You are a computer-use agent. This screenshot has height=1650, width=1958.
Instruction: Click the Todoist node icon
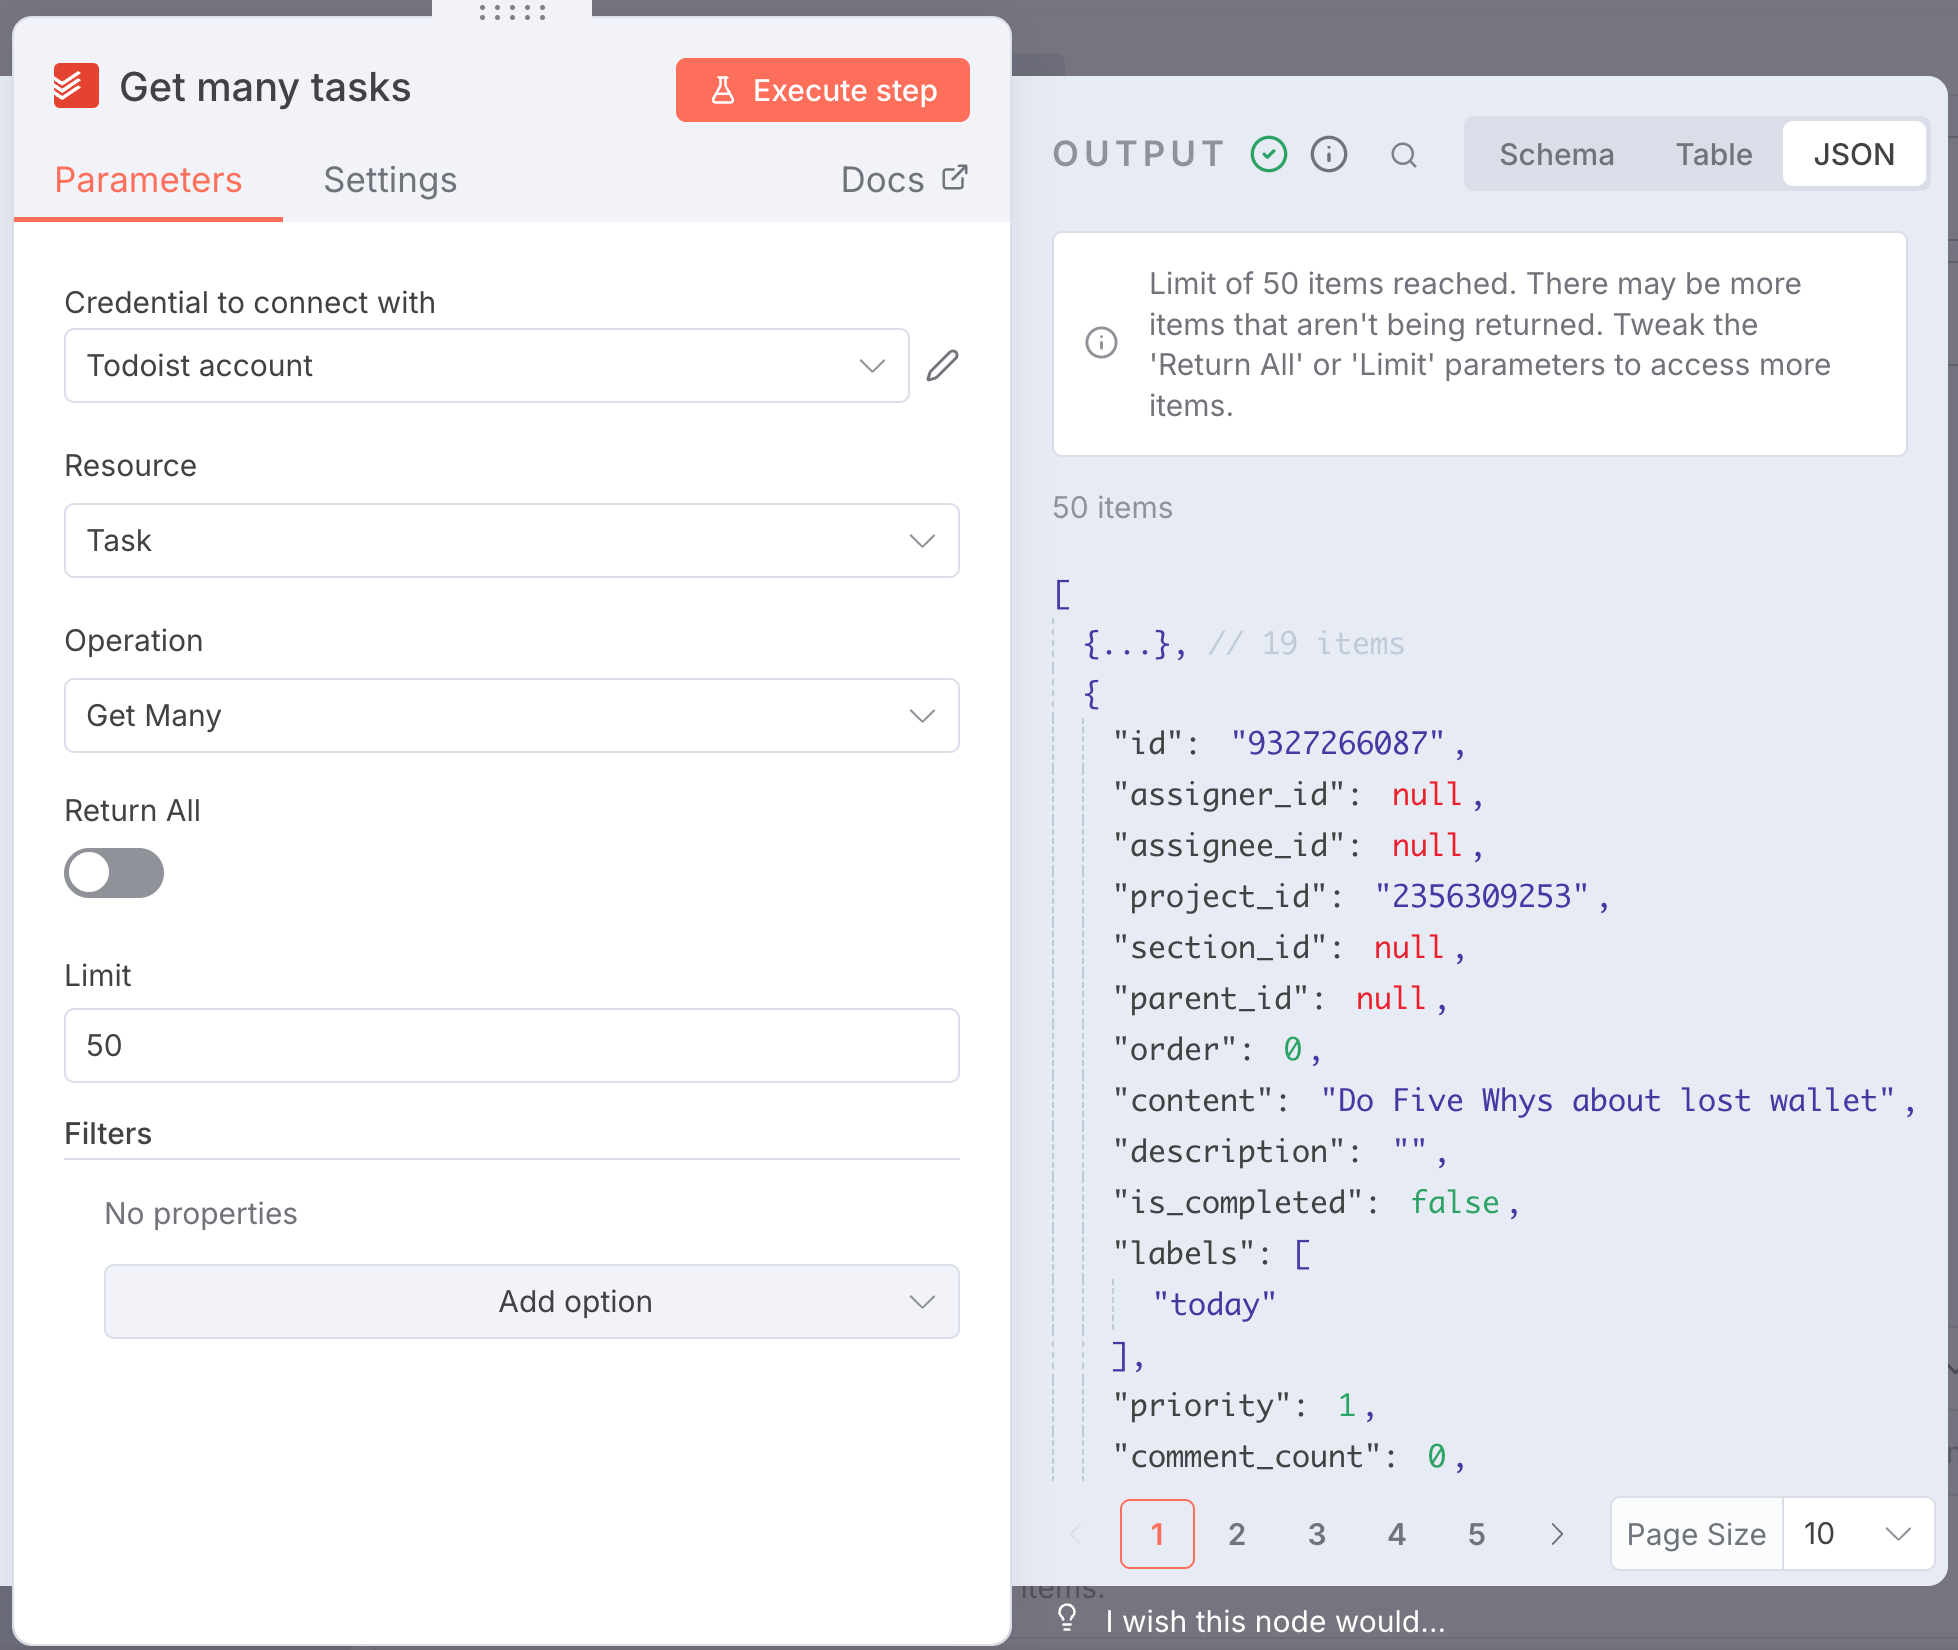76,87
